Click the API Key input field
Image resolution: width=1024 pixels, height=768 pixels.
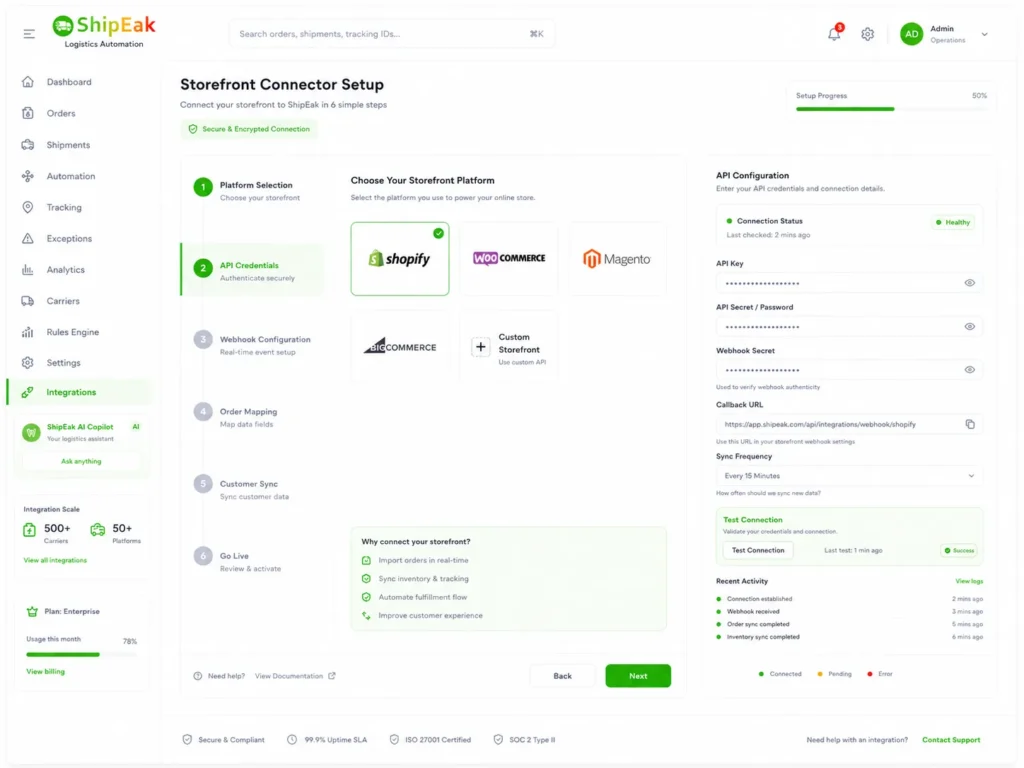(849, 283)
